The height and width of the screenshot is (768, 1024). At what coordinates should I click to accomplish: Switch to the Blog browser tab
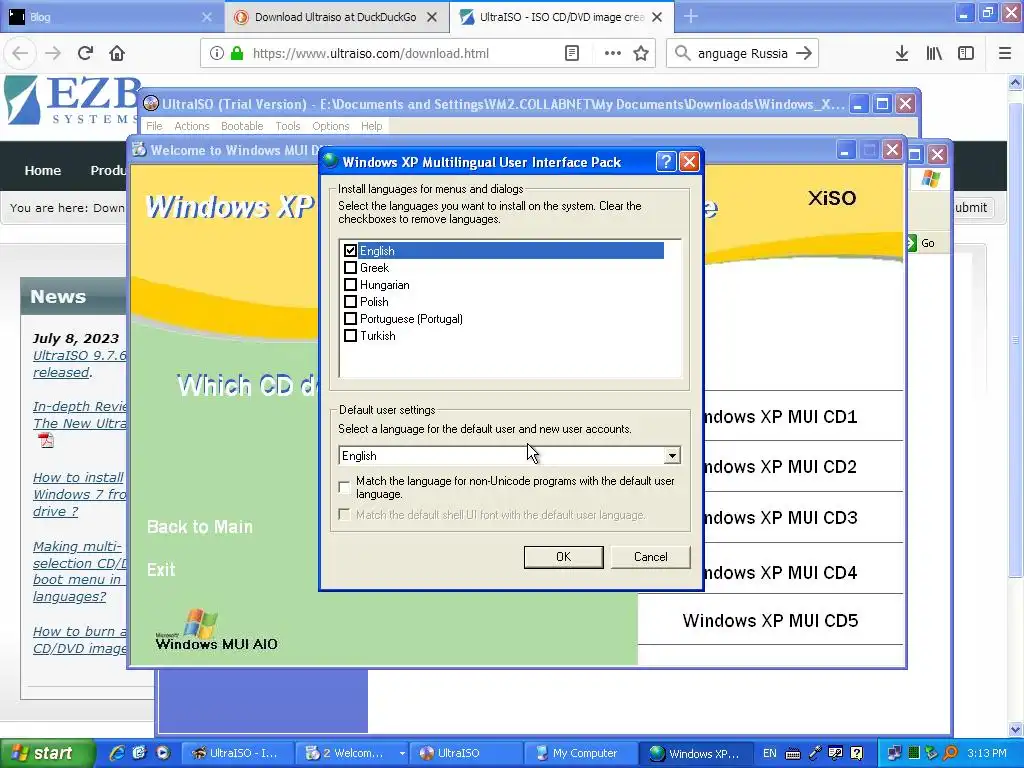(111, 17)
